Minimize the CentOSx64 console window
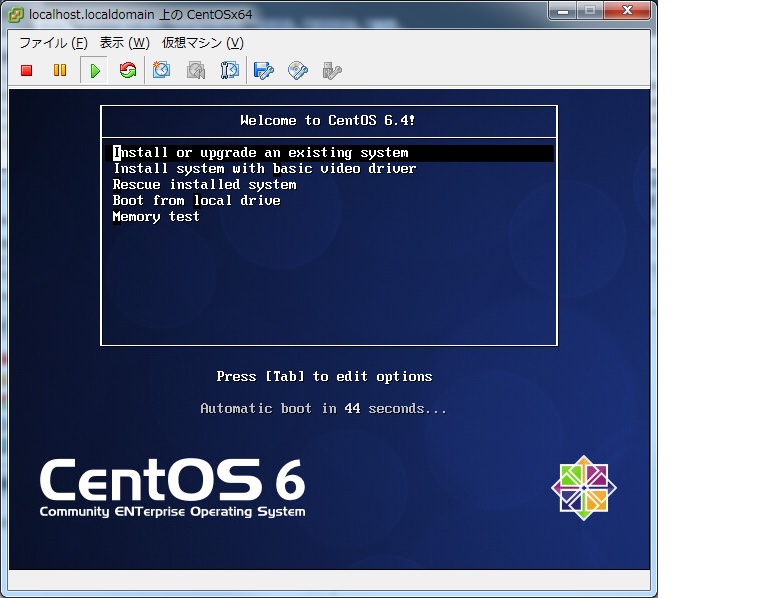Viewport: 760px width, 598px height. [563, 11]
